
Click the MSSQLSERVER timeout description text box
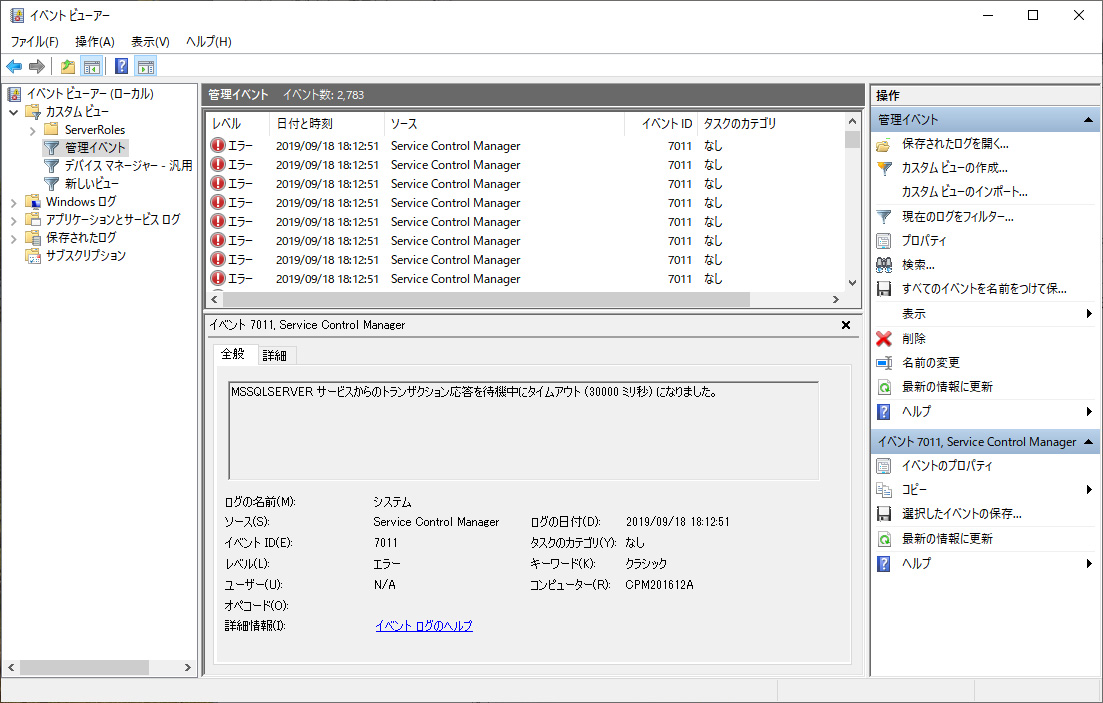pyautogui.click(x=524, y=431)
